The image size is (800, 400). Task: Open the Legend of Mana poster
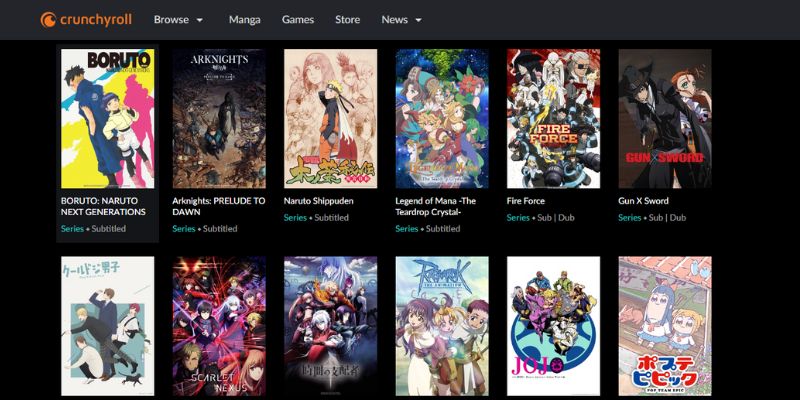click(x=442, y=118)
